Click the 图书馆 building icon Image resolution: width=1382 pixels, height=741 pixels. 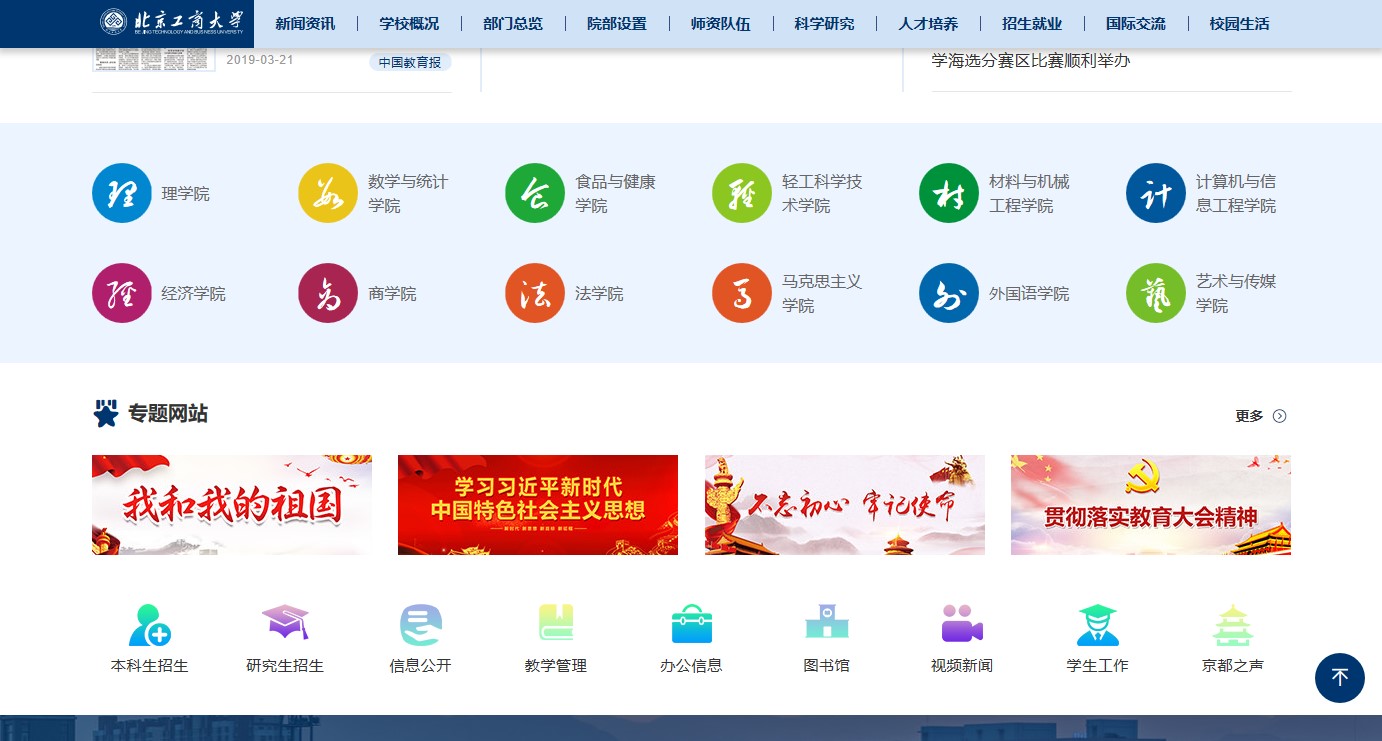pyautogui.click(x=826, y=622)
